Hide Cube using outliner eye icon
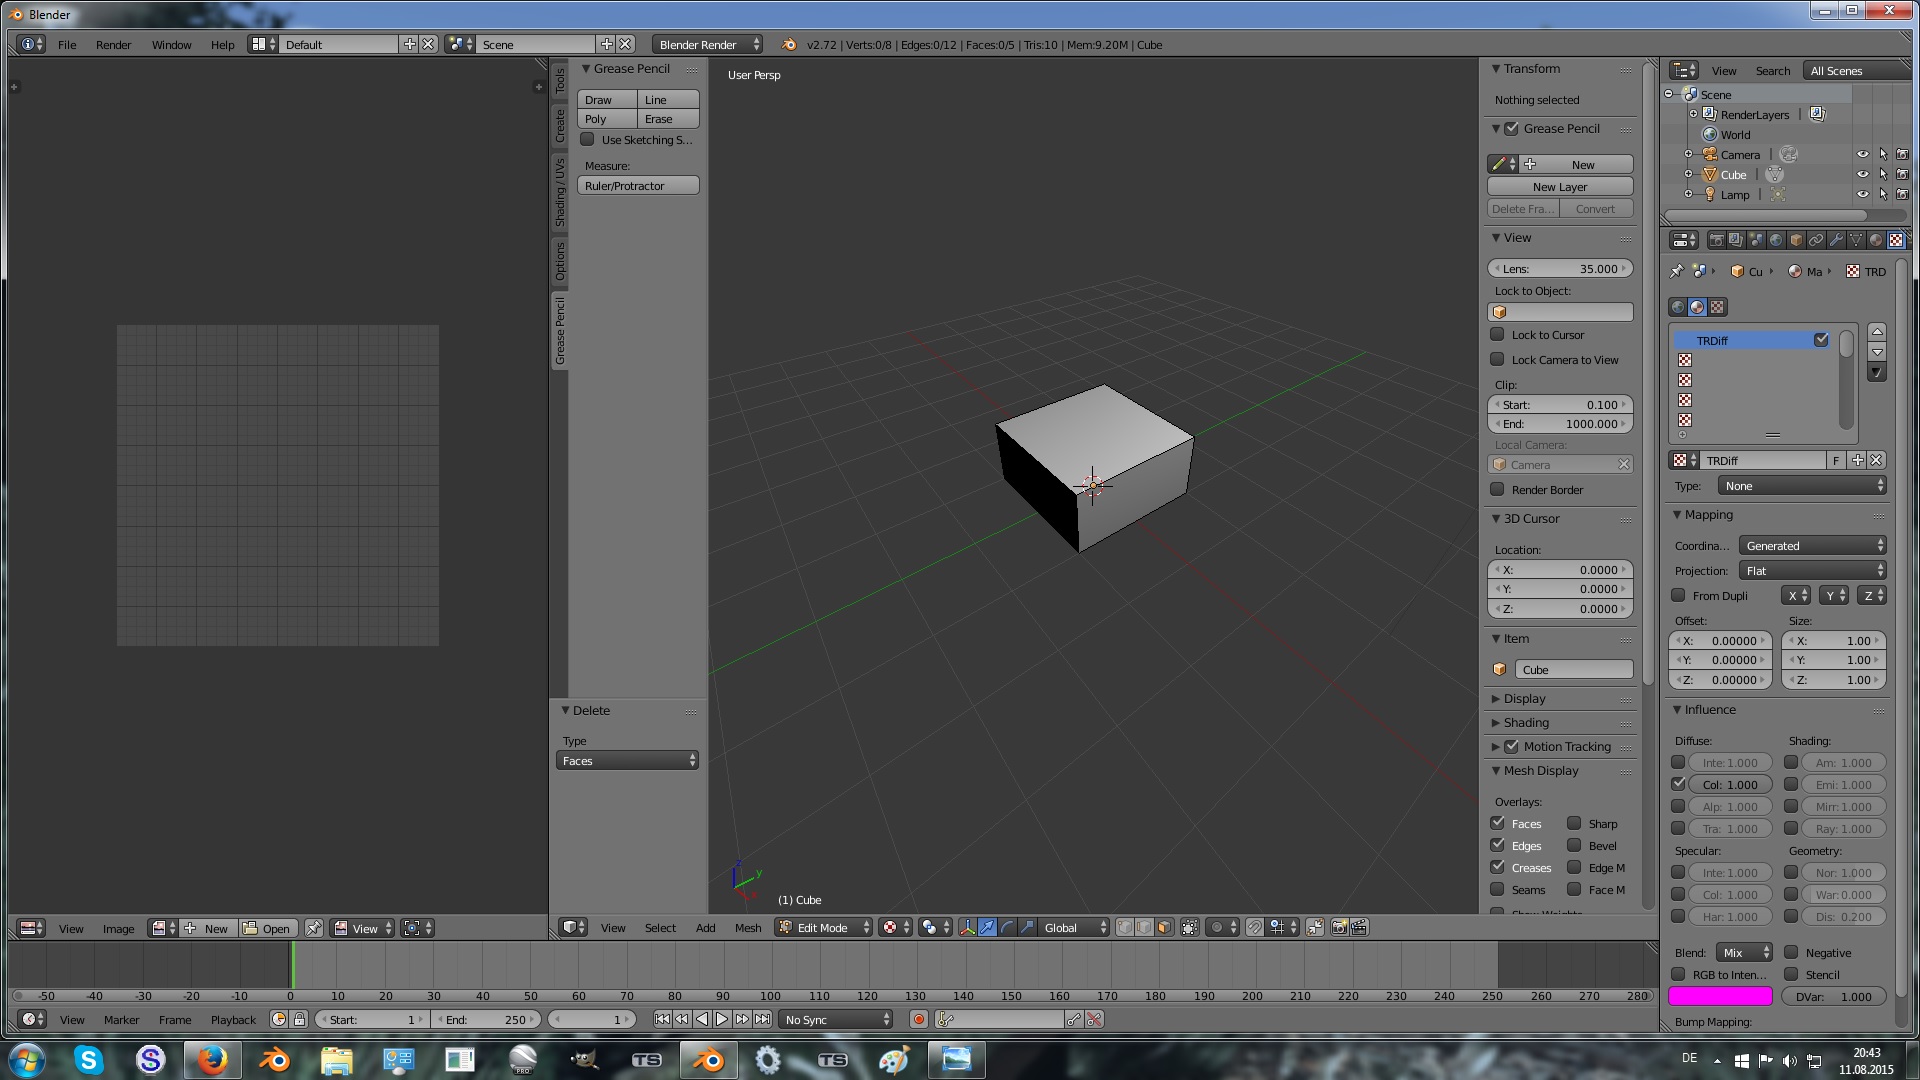 (1862, 174)
